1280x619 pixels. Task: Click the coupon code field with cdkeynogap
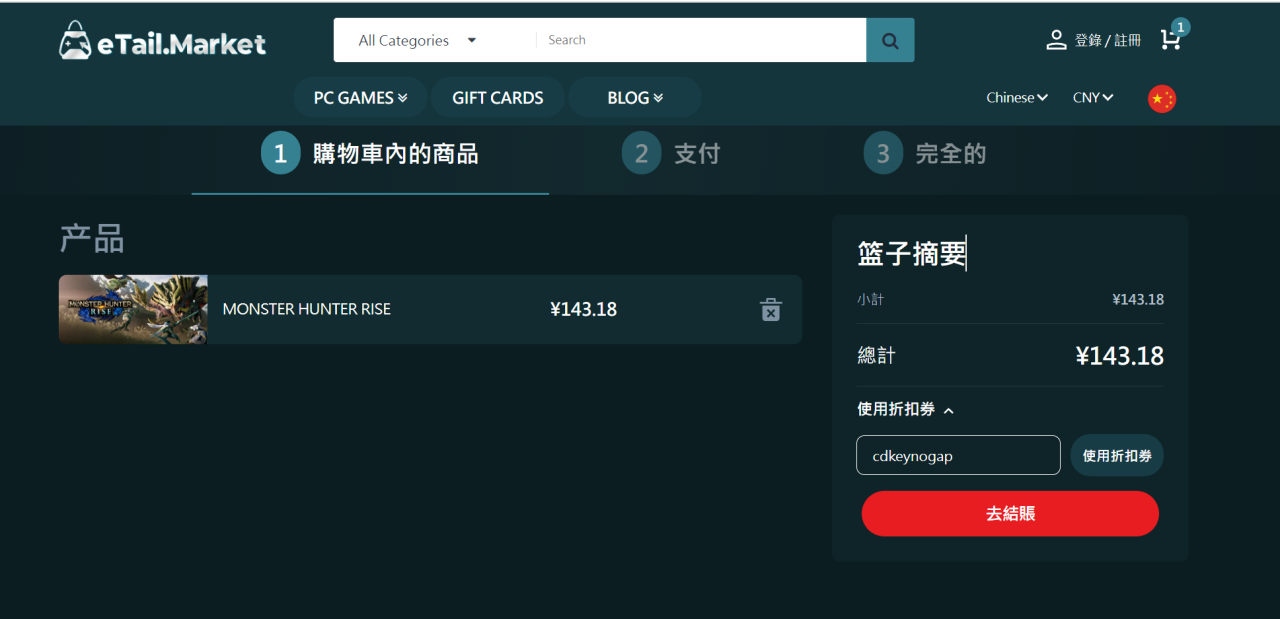[958, 455]
